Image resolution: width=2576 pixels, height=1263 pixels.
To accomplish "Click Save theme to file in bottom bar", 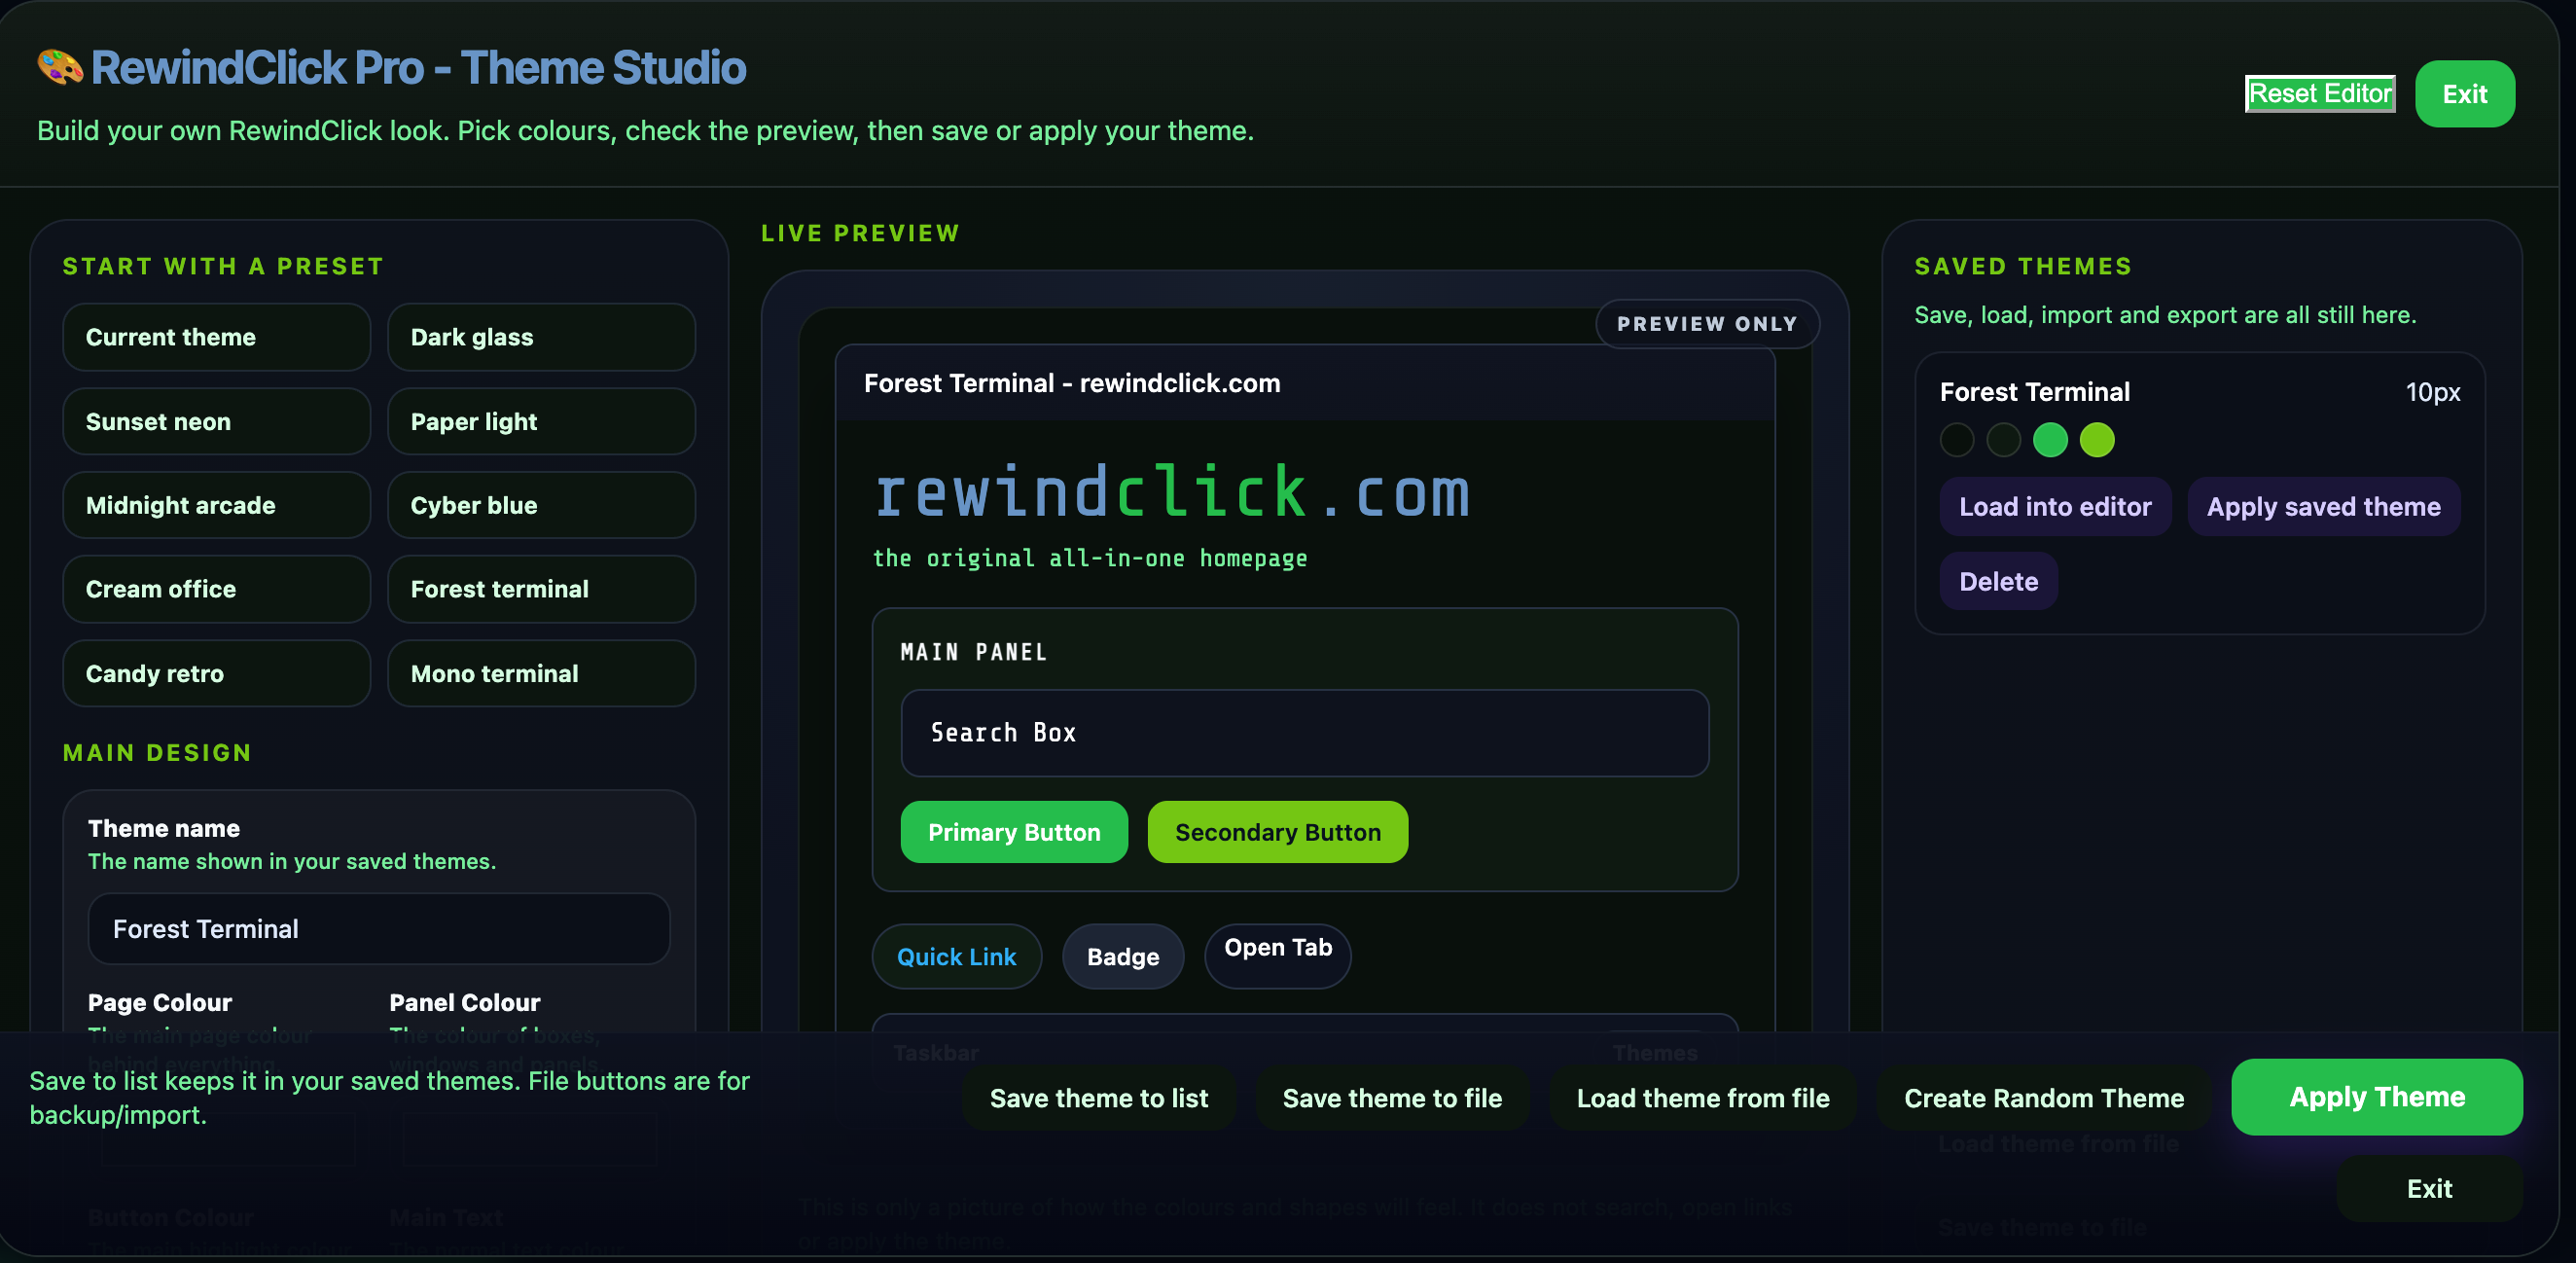I will pos(1392,1098).
